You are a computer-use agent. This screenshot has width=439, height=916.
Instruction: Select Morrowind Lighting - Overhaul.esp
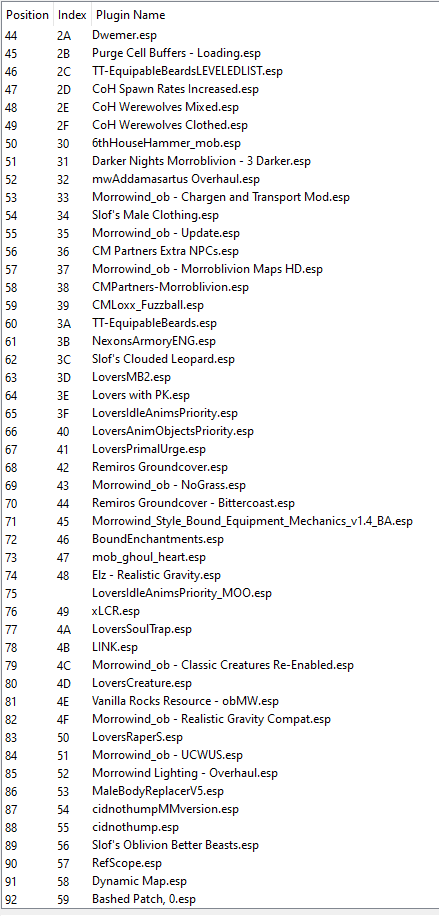[x=185, y=773]
